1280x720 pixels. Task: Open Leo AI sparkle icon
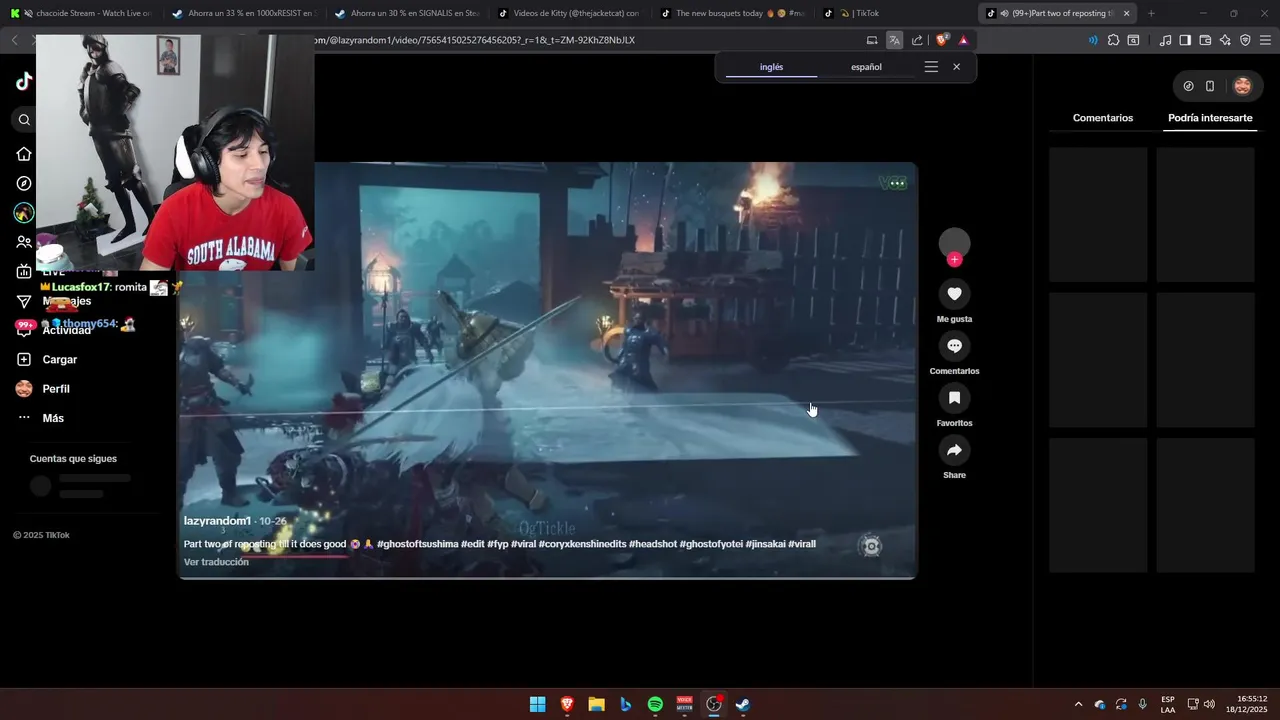[x=1225, y=40]
